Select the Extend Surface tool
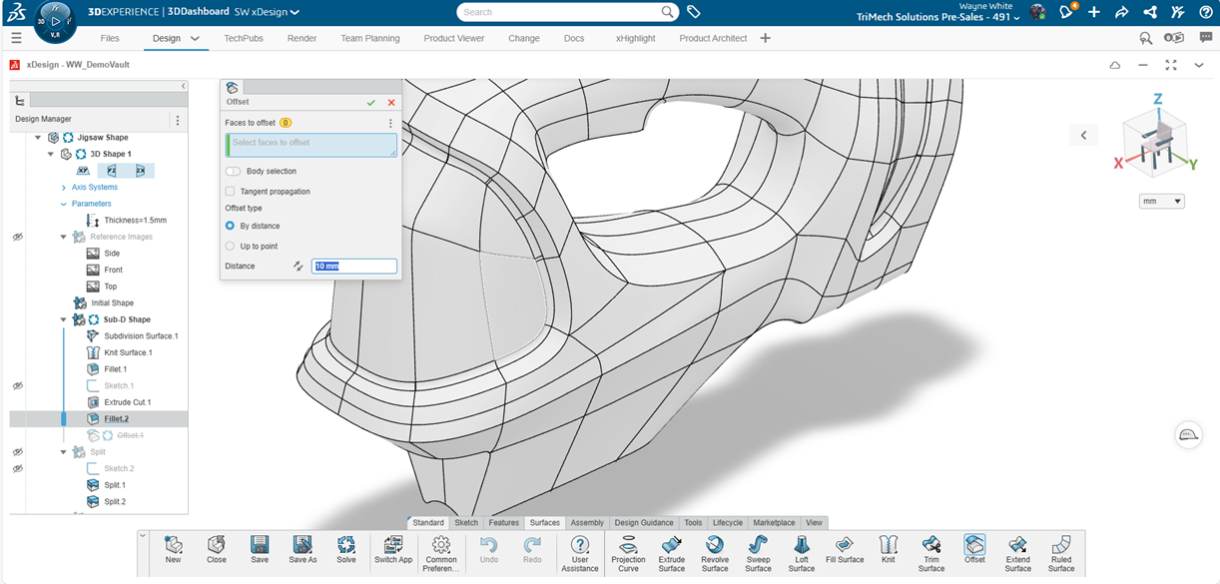1220x584 pixels. pyautogui.click(x=1018, y=552)
